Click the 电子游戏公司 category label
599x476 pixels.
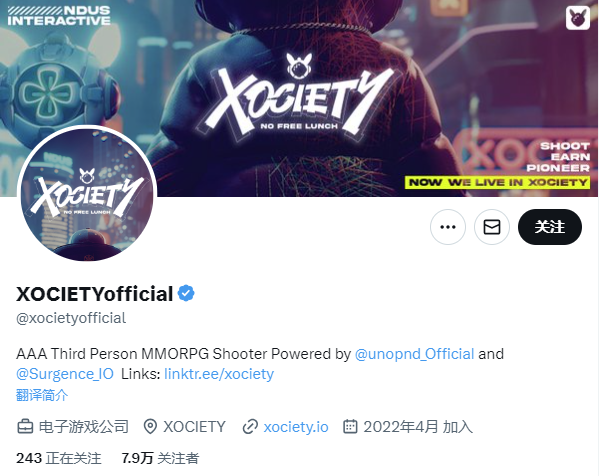(x=84, y=427)
